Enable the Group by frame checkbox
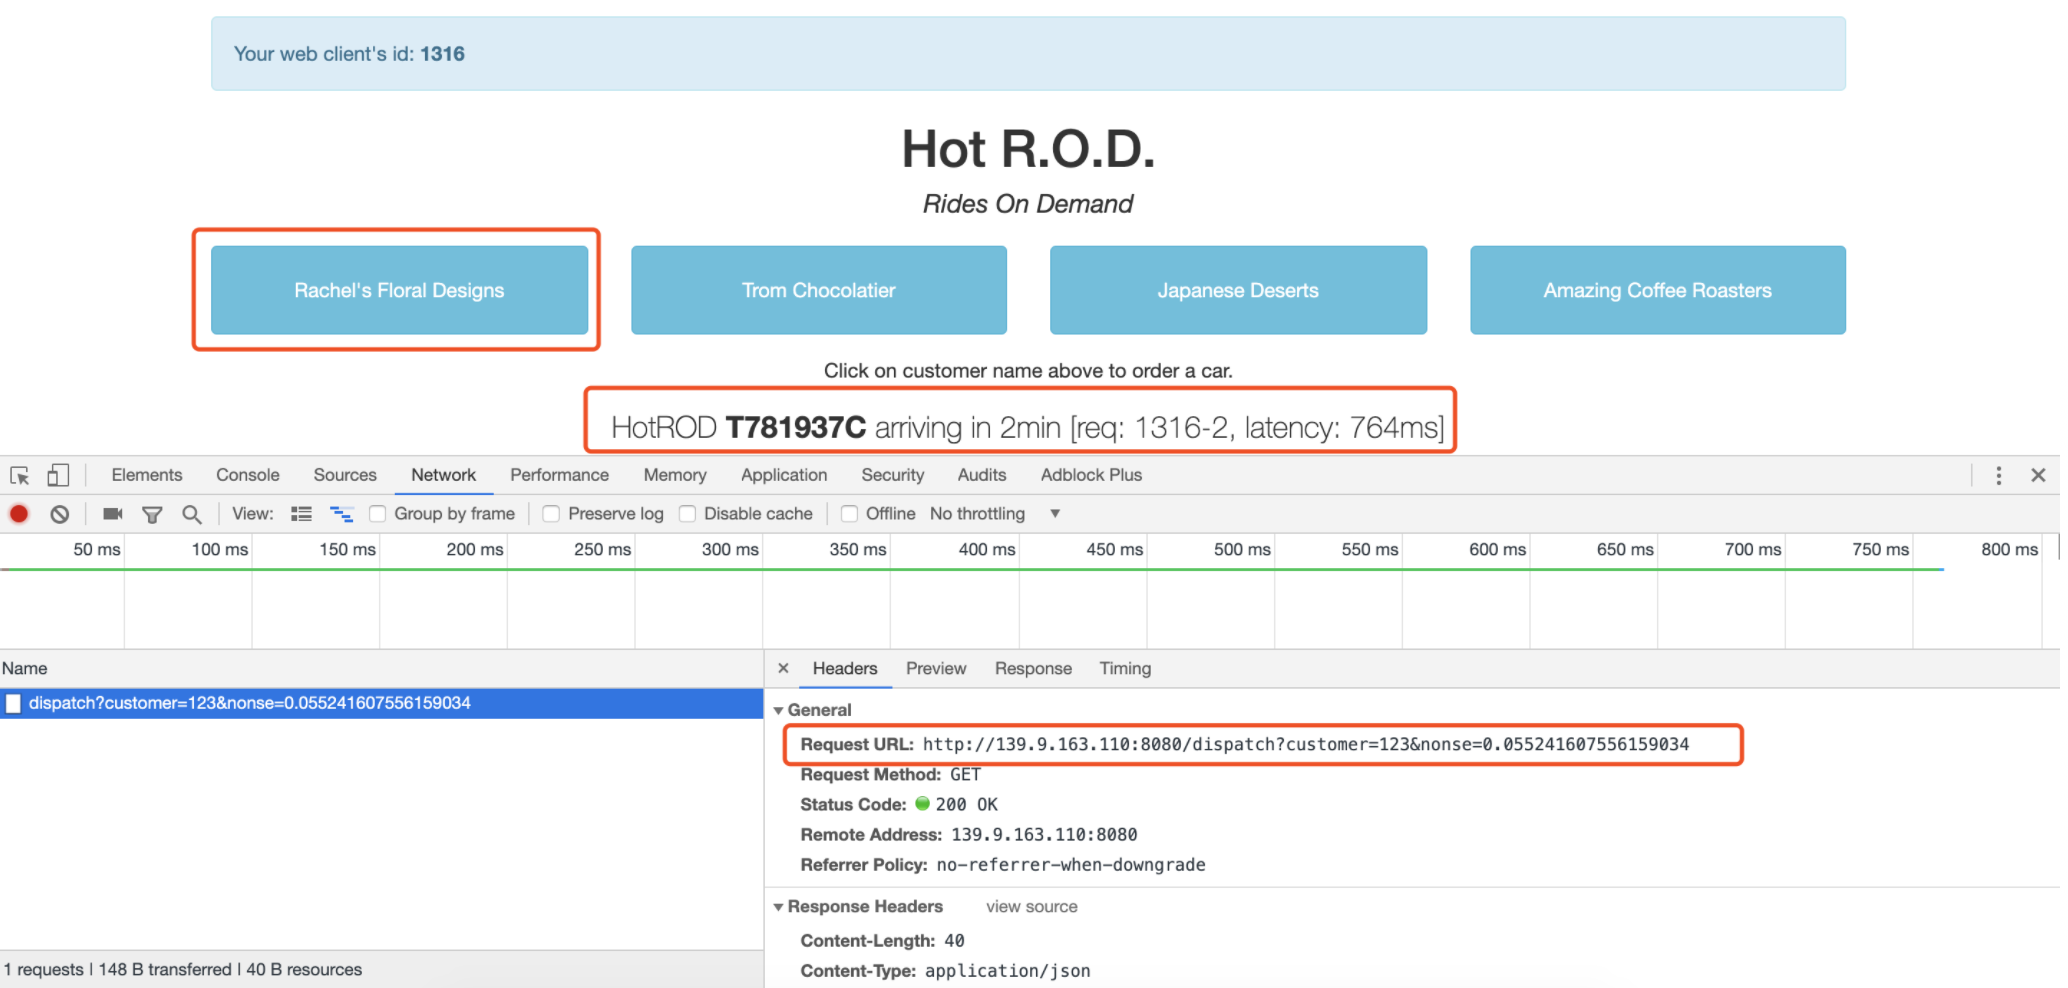 (x=378, y=514)
